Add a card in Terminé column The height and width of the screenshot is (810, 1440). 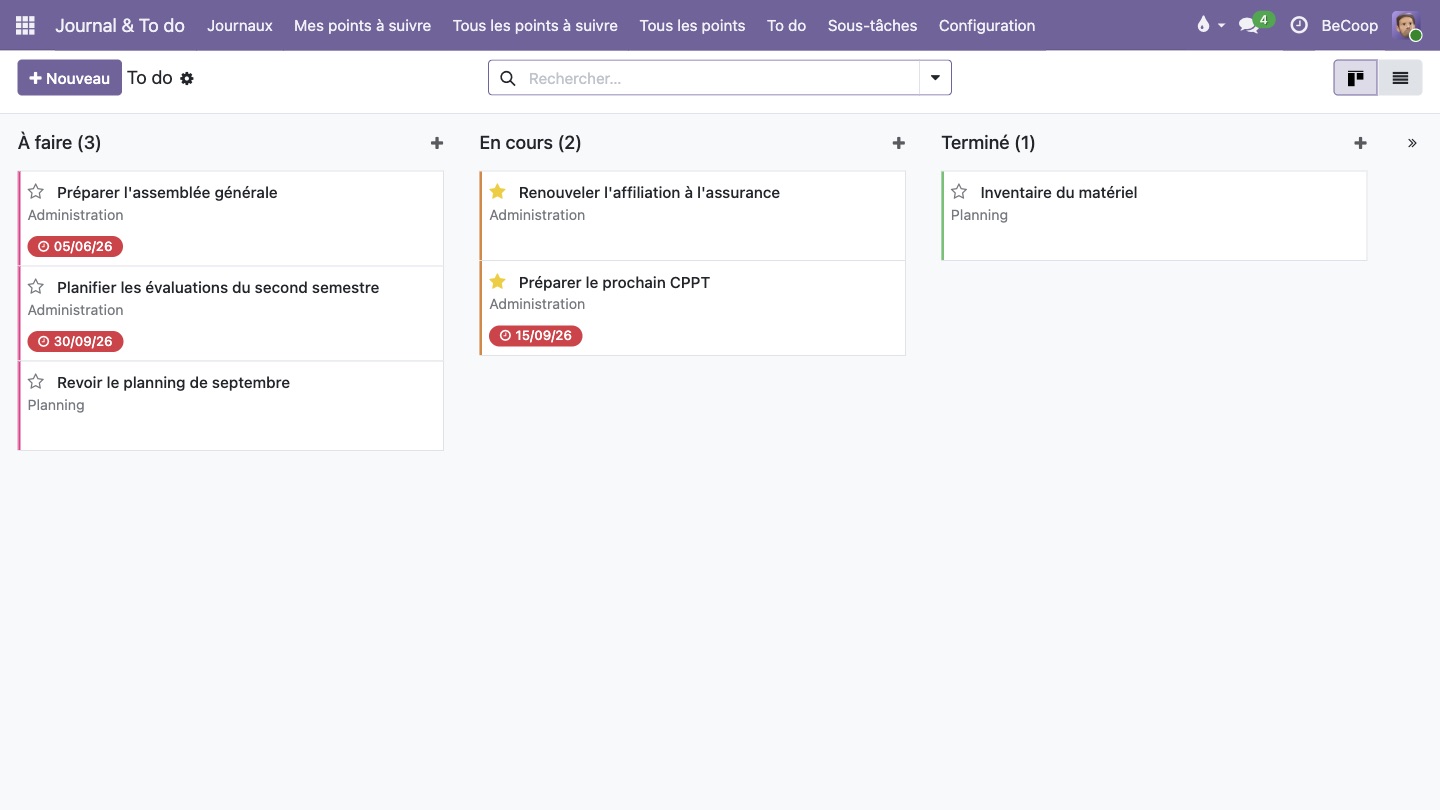(x=1360, y=143)
